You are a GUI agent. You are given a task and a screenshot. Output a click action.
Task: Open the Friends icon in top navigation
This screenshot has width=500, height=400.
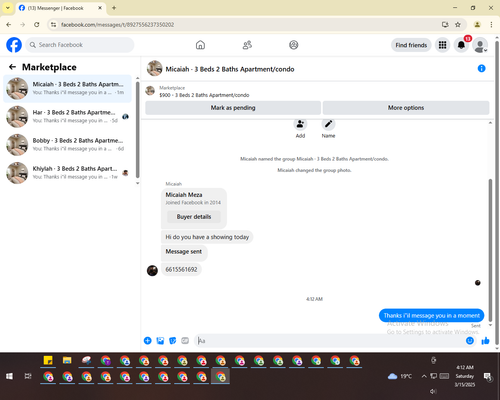(247, 45)
